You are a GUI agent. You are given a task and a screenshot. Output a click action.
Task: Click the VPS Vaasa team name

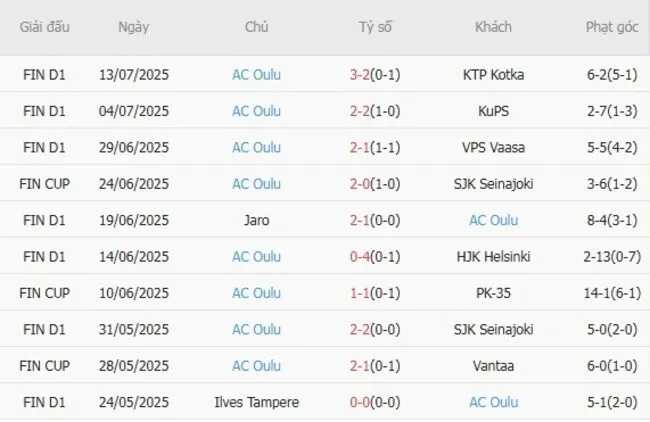(493, 147)
